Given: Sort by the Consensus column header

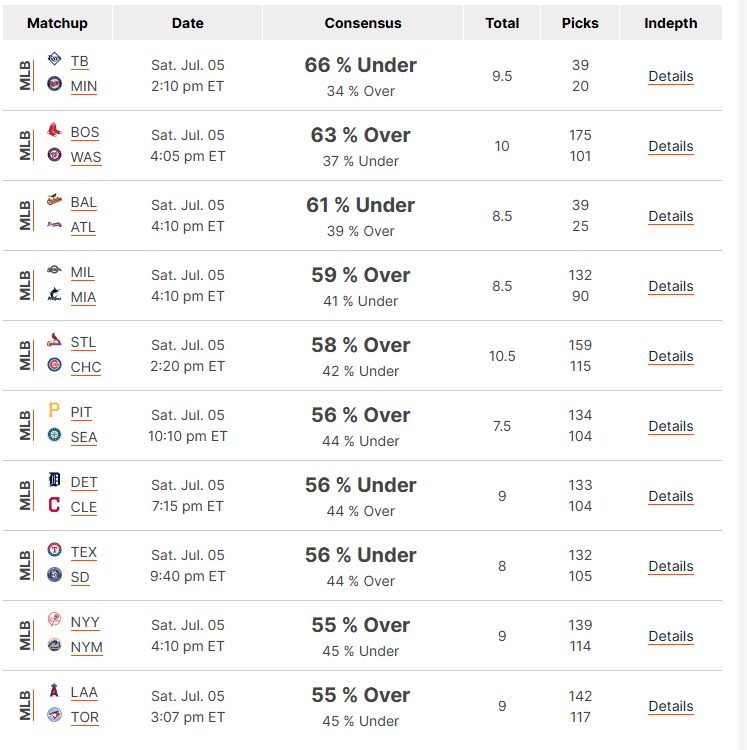Looking at the screenshot, I should tap(363, 23).
